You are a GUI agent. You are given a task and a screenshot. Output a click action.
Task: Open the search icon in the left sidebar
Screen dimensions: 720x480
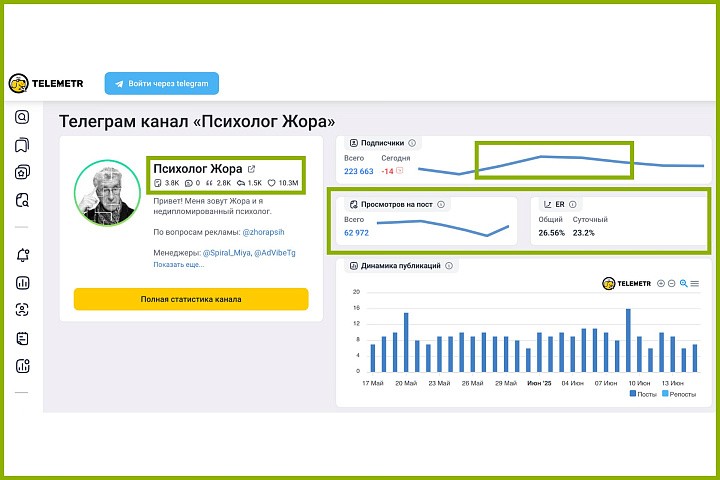click(x=22, y=117)
